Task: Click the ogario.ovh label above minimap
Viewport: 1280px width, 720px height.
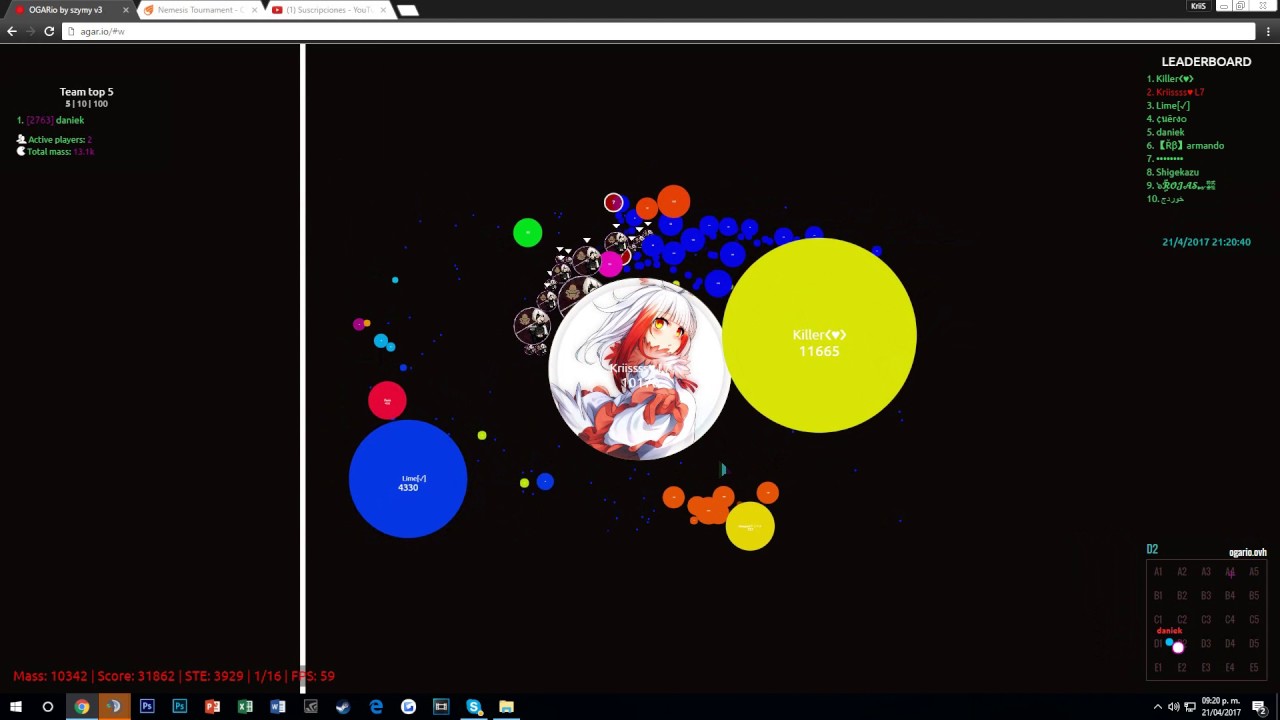Action: (x=1247, y=553)
